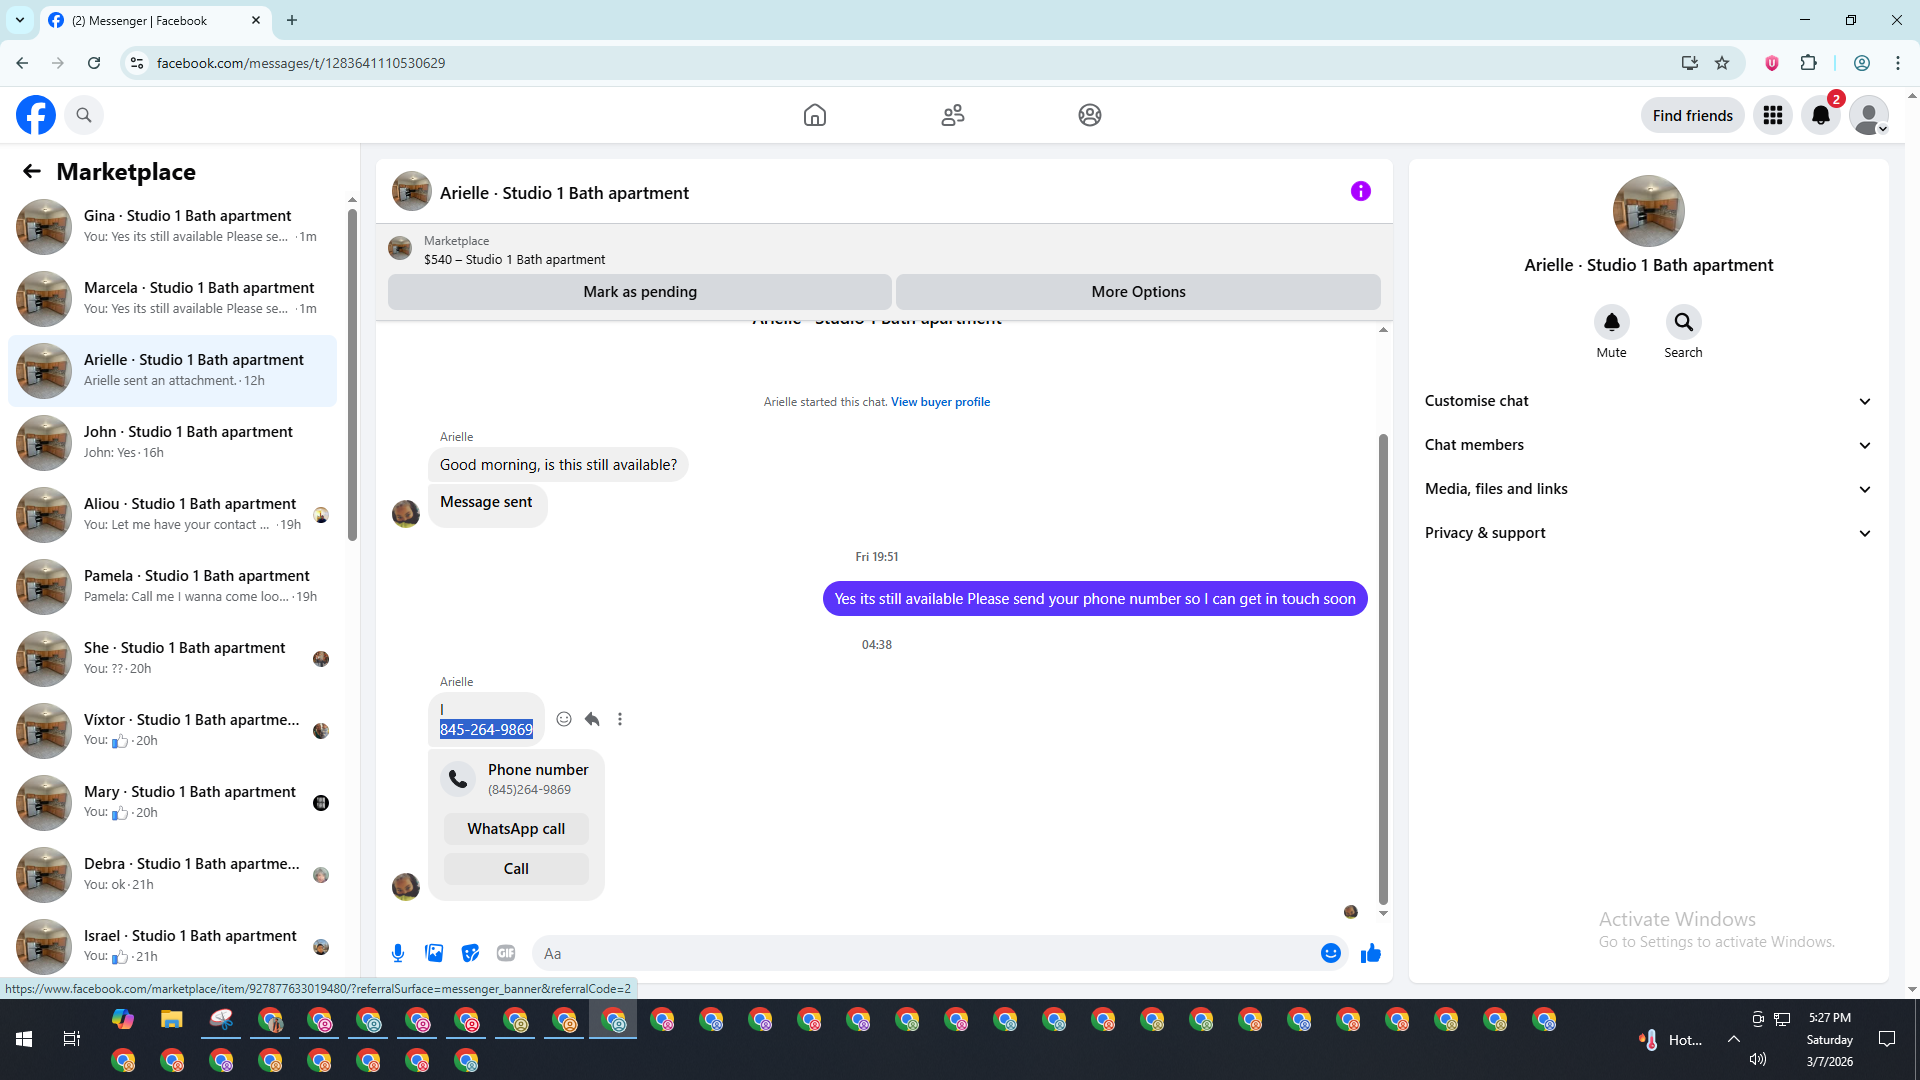Open Vixtor's Studio 1 Bath conversation
This screenshot has height=1080, width=1920.
[172, 730]
